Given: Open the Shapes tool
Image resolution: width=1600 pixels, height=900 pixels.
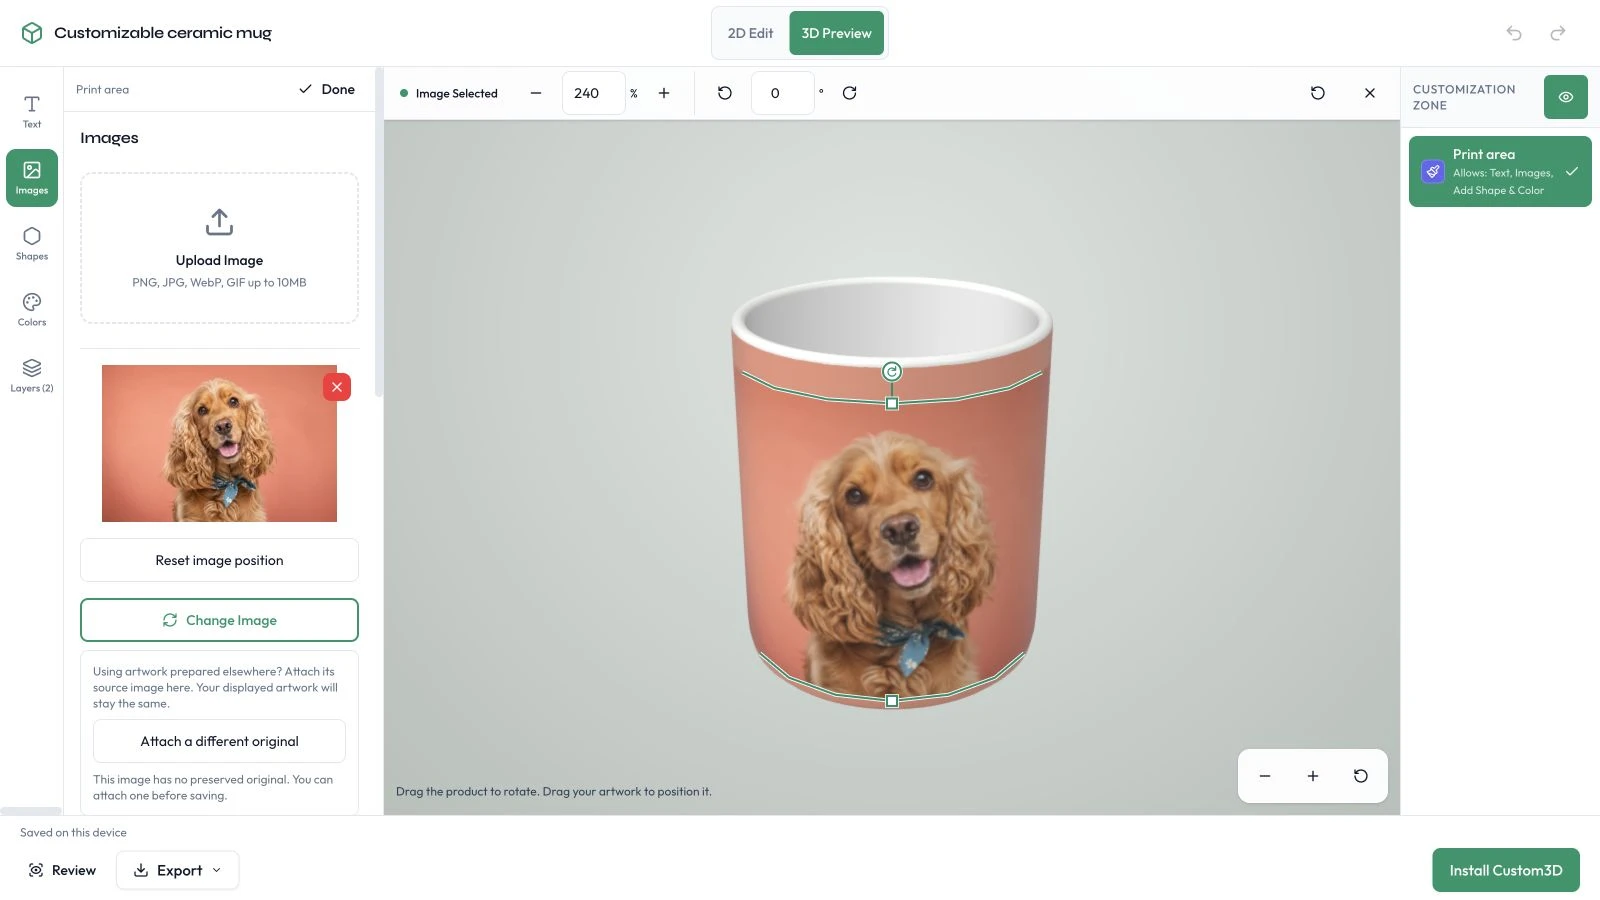Looking at the screenshot, I should pyautogui.click(x=32, y=243).
